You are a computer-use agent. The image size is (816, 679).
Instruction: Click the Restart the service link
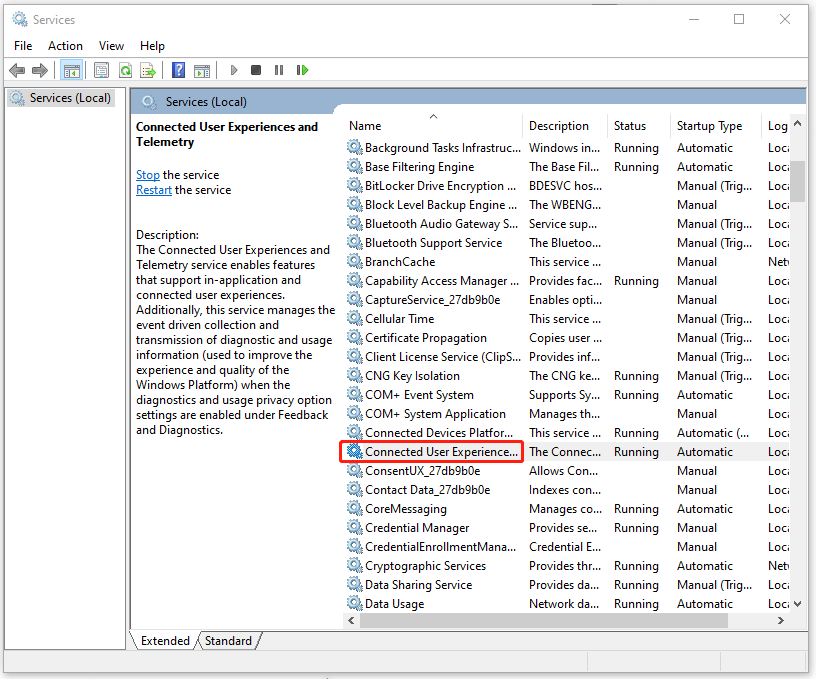[x=154, y=190]
